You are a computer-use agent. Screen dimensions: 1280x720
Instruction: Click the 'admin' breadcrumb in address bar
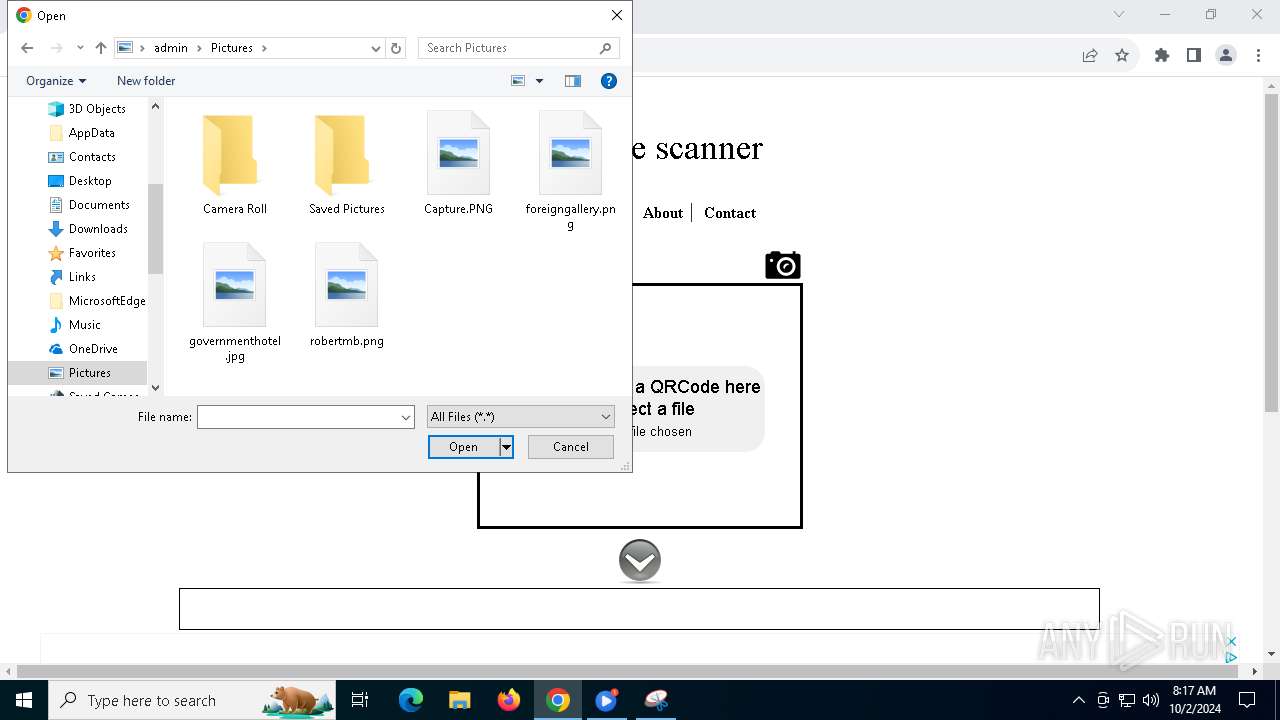(x=171, y=48)
